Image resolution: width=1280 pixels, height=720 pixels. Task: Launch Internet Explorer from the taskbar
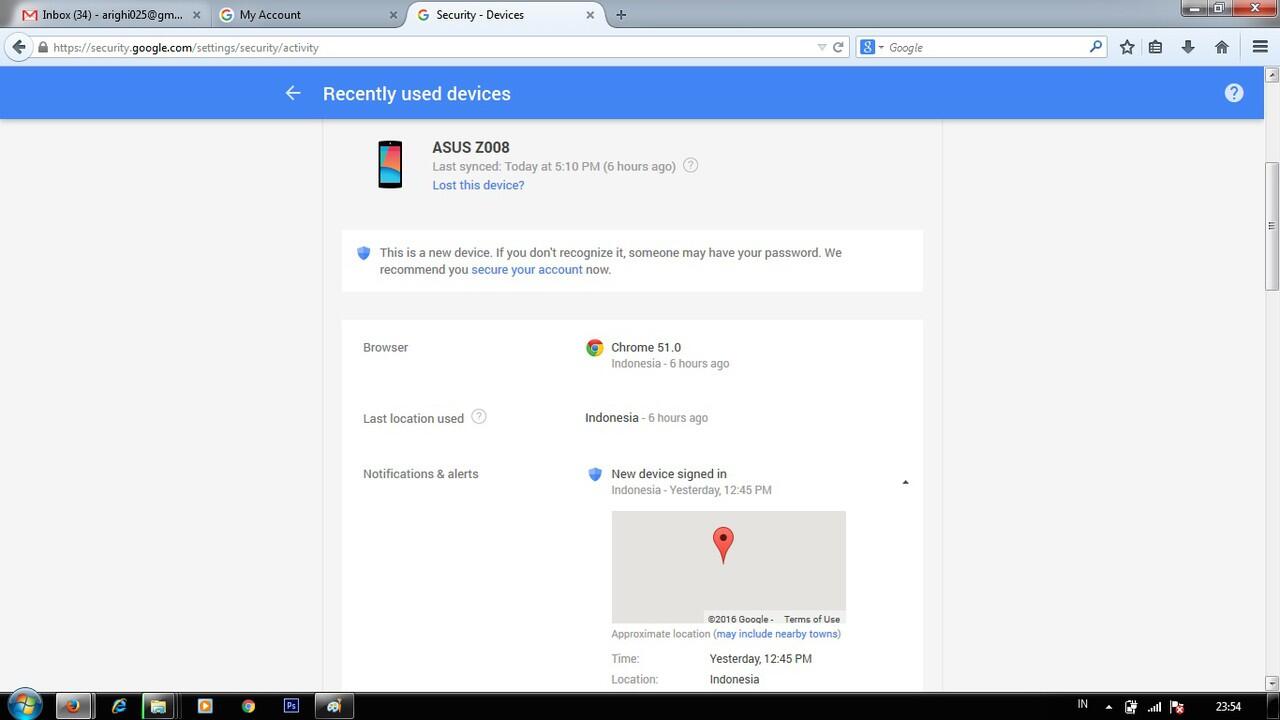click(119, 705)
